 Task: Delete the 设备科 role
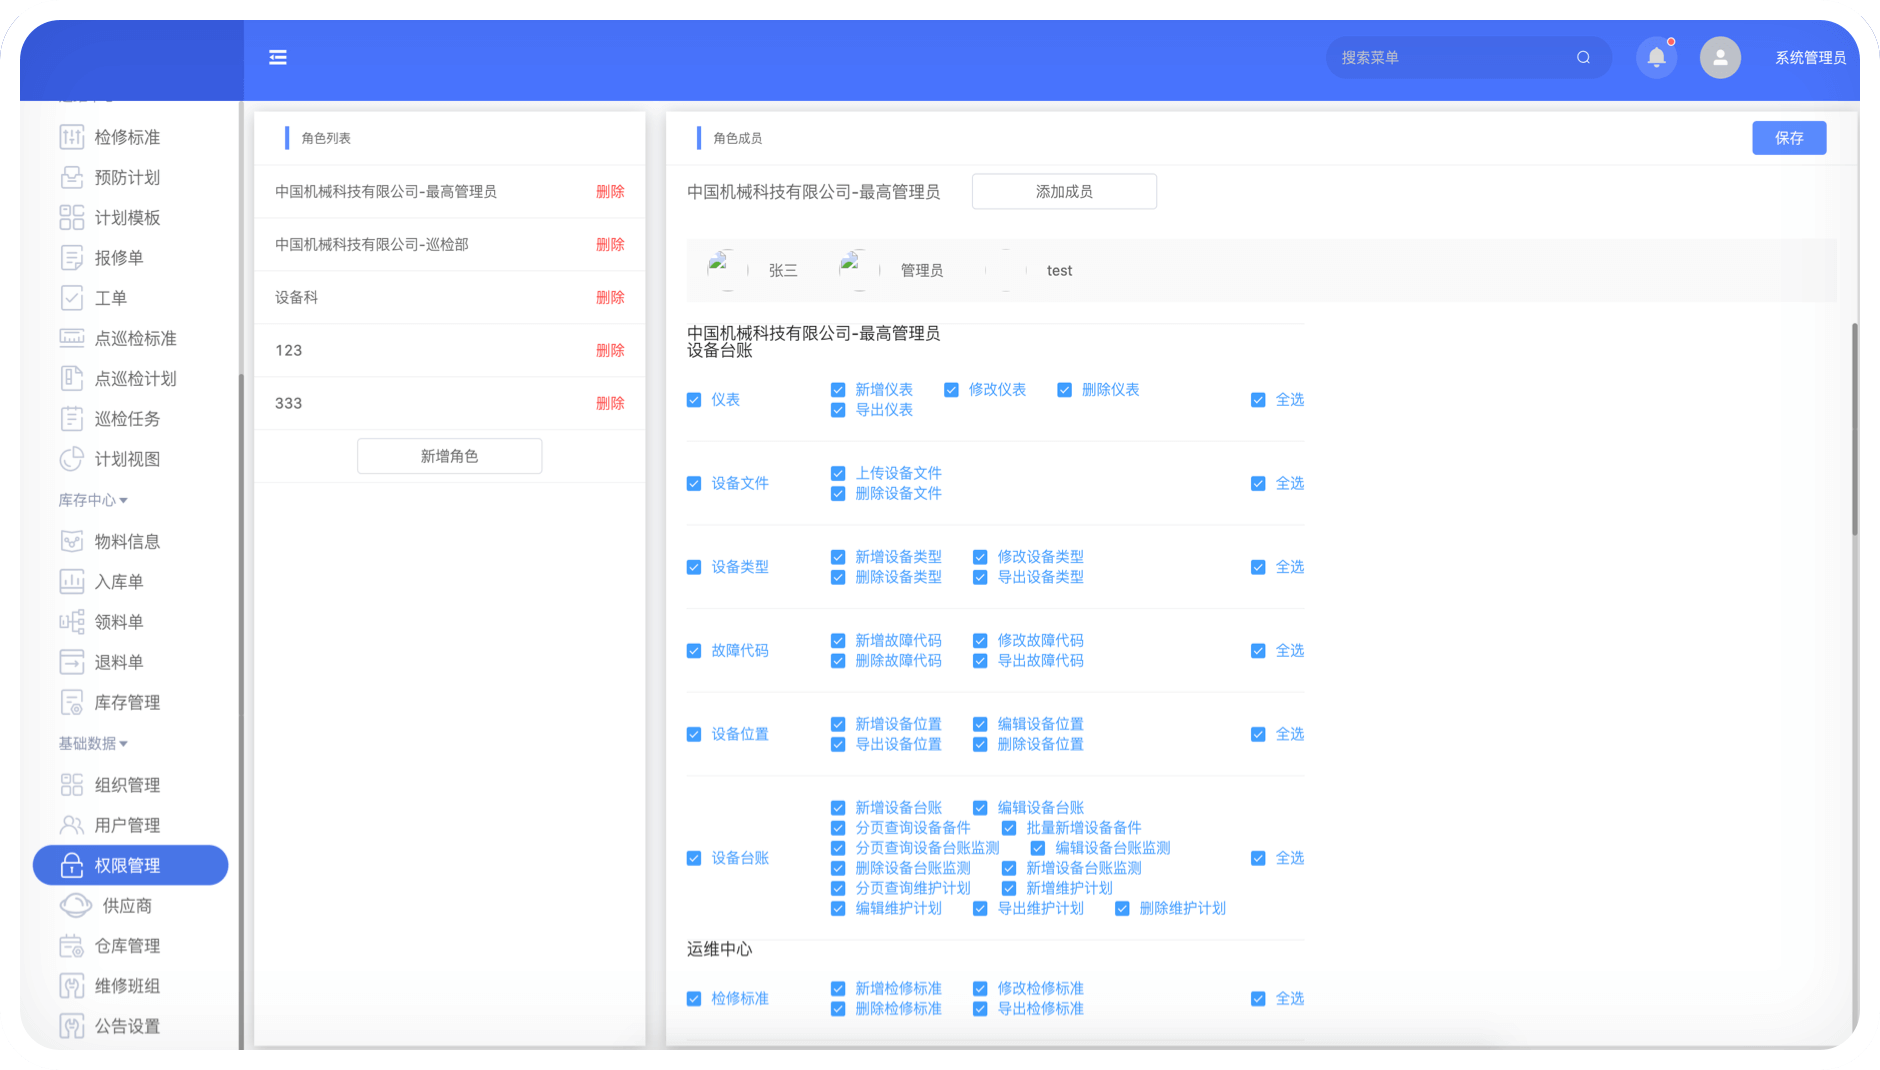point(610,298)
